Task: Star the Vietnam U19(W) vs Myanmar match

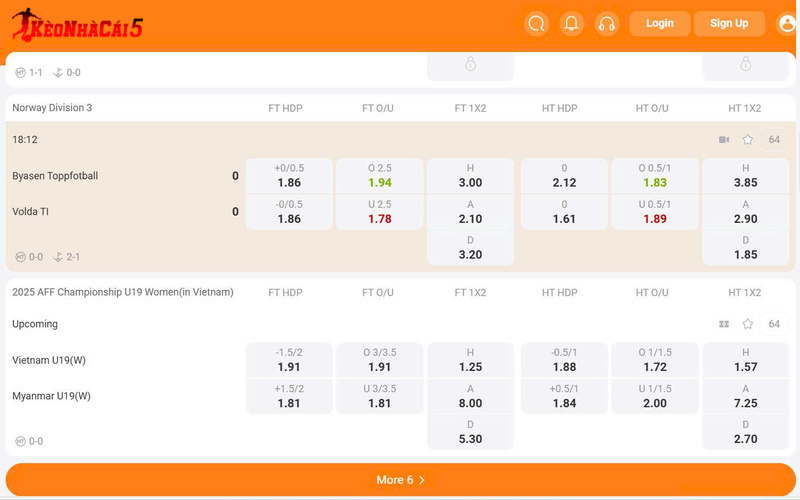Action: (747, 324)
